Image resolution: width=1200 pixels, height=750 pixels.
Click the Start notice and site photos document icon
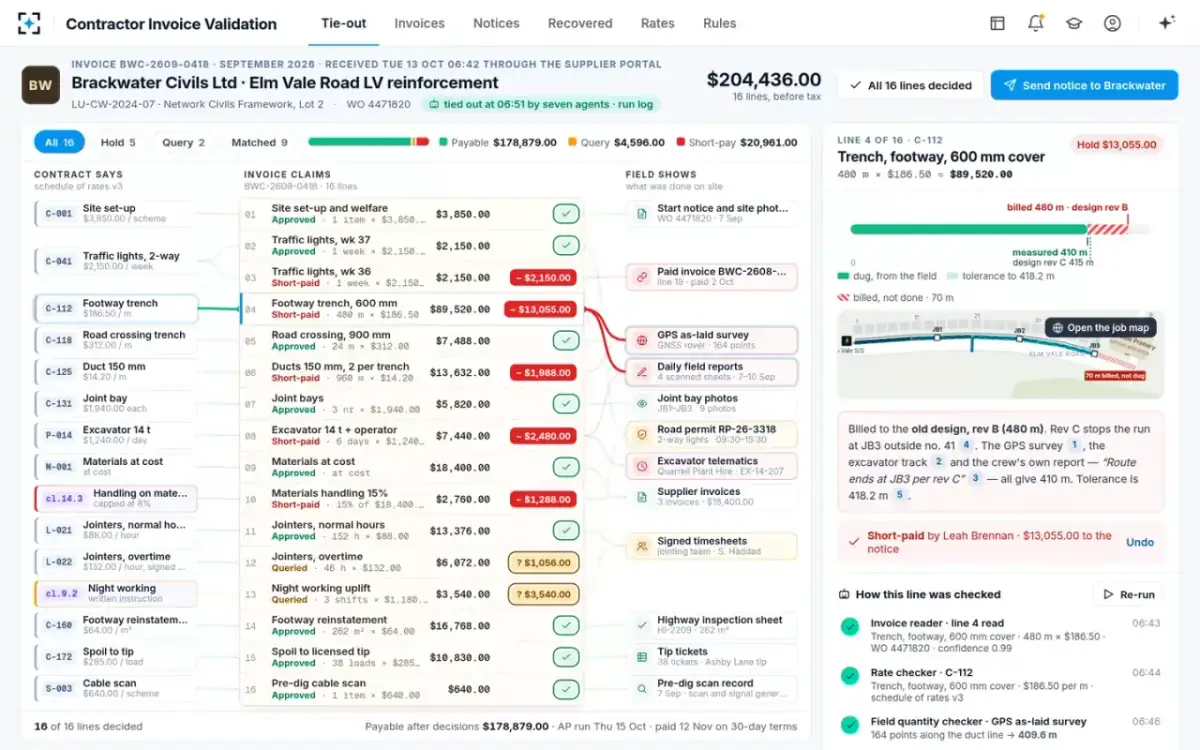(x=642, y=214)
